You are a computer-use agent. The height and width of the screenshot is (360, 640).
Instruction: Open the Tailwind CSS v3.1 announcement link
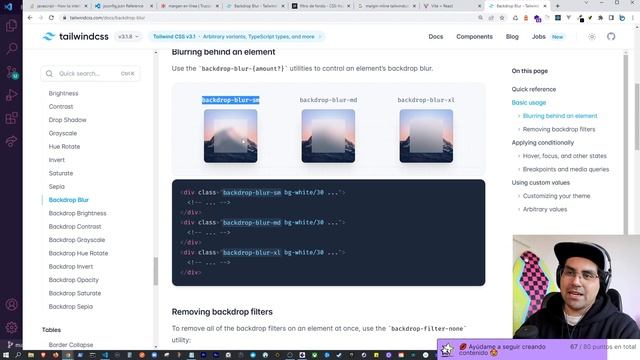[237, 36]
